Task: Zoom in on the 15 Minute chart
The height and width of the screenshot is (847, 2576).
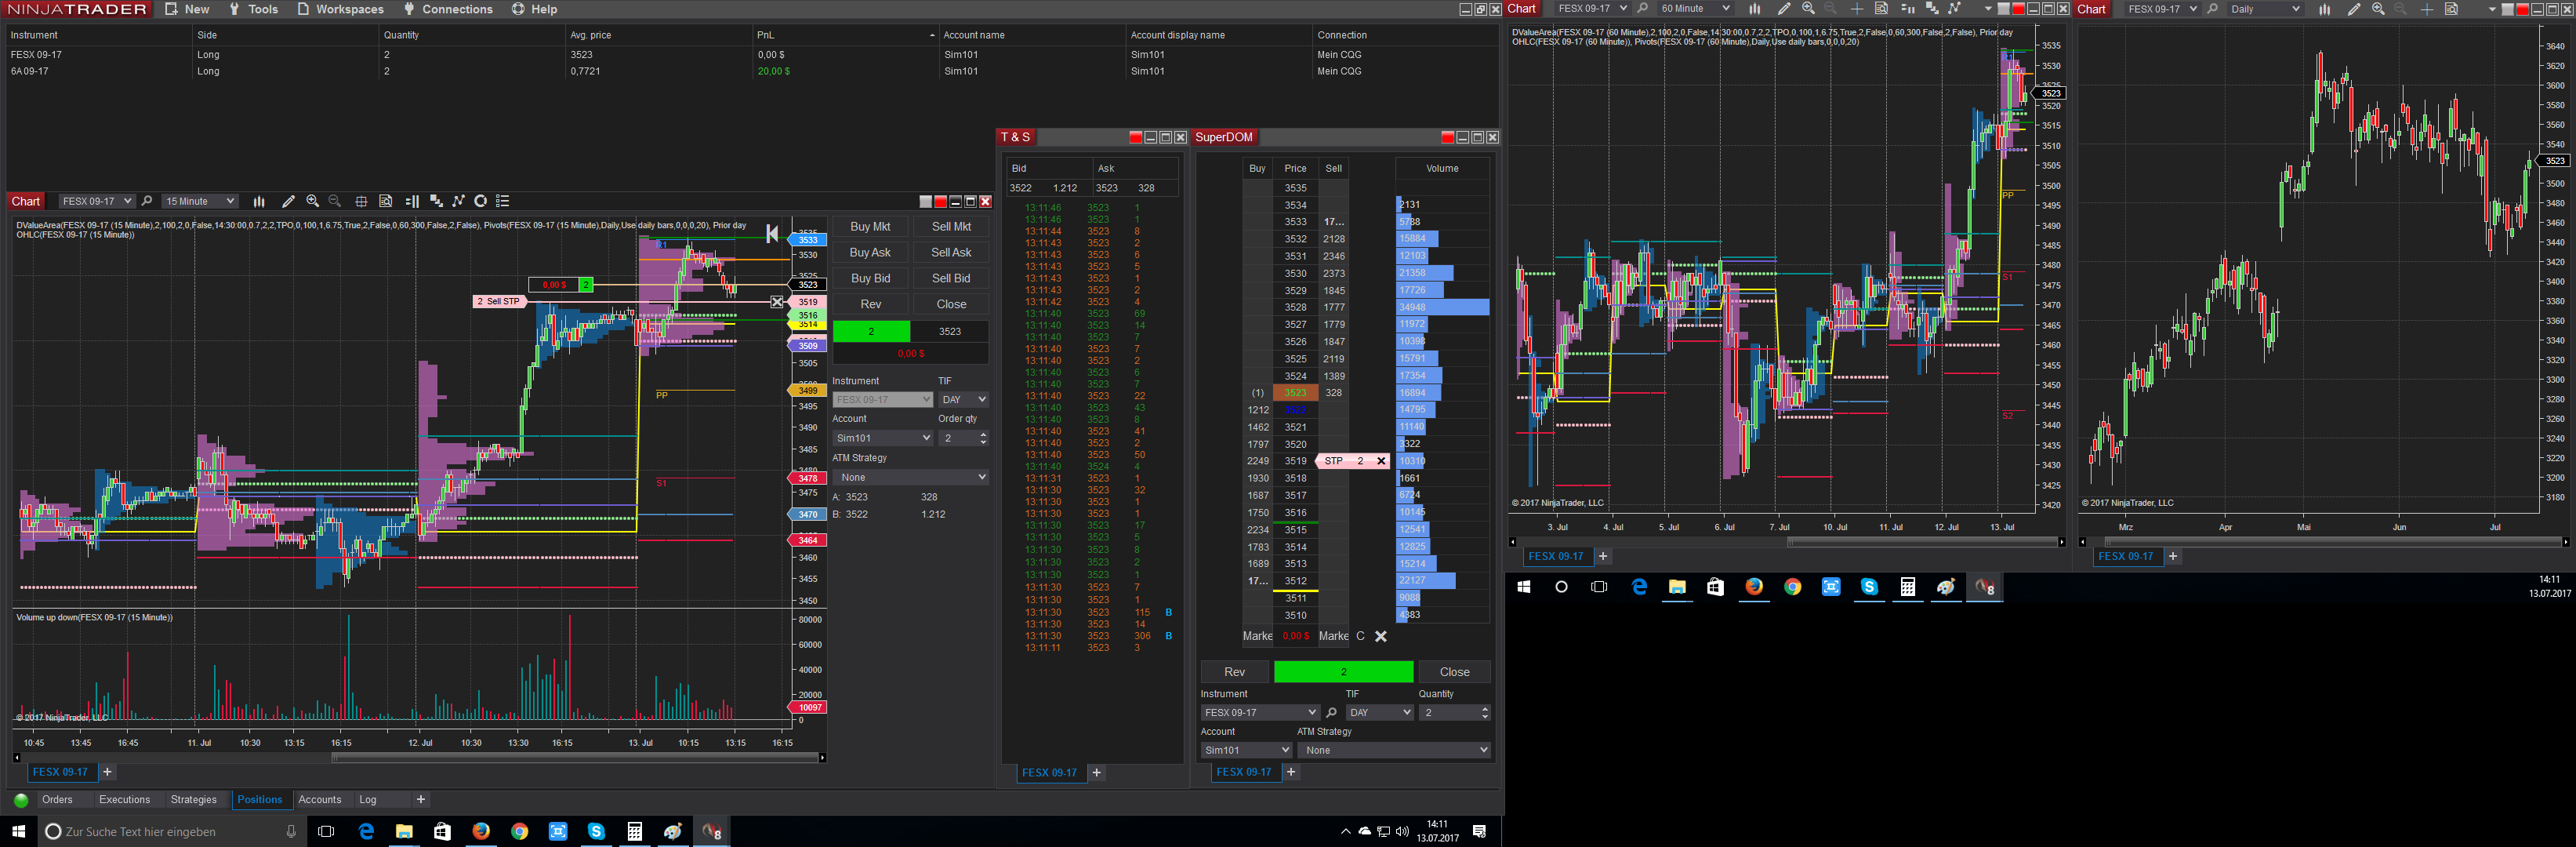Action: coord(313,201)
